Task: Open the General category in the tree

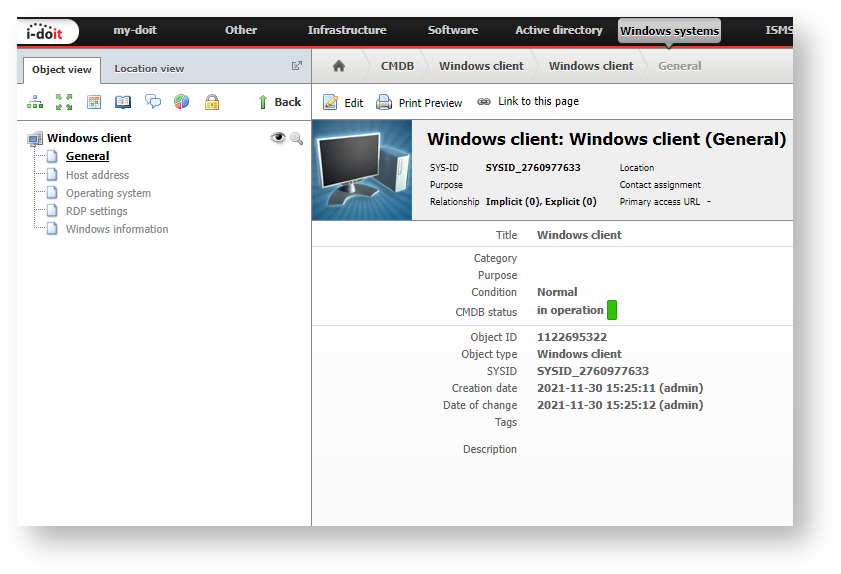Action: pos(87,156)
